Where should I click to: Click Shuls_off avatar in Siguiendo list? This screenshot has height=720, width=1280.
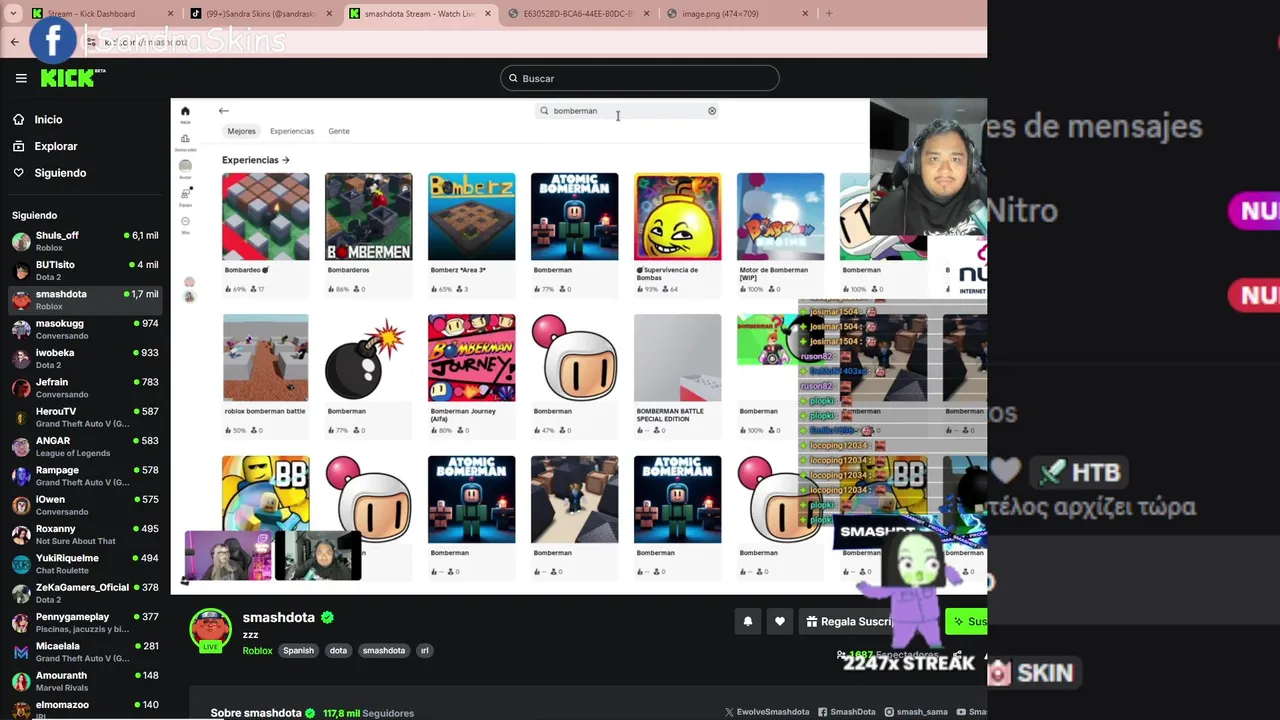pos(21,241)
